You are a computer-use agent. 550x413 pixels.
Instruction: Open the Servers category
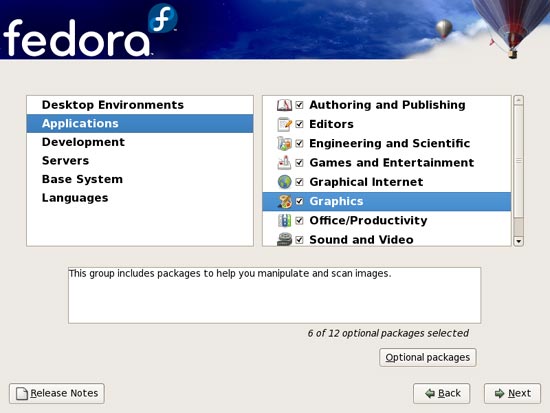pos(140,161)
